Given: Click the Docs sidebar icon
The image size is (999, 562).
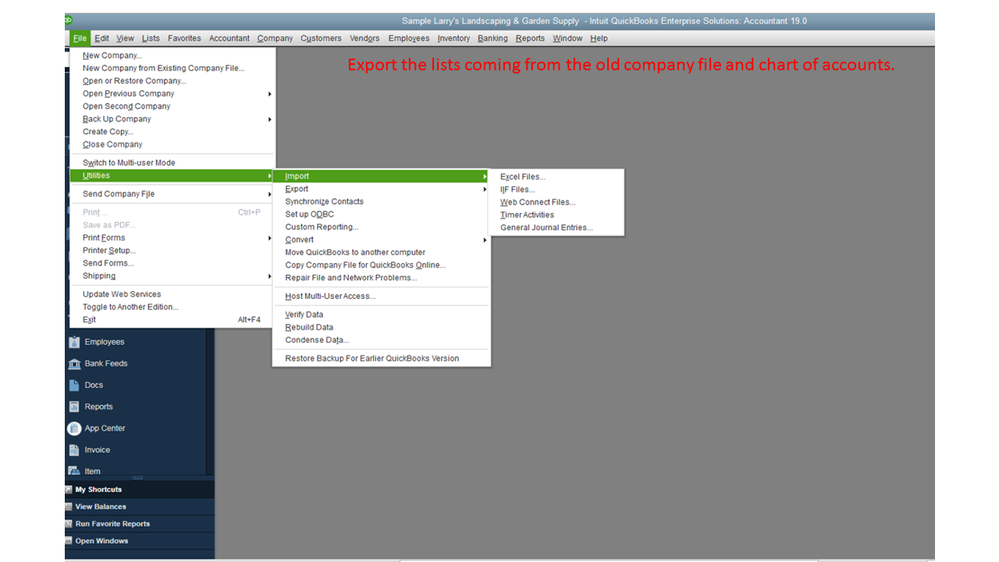Looking at the screenshot, I should pyautogui.click(x=74, y=385).
